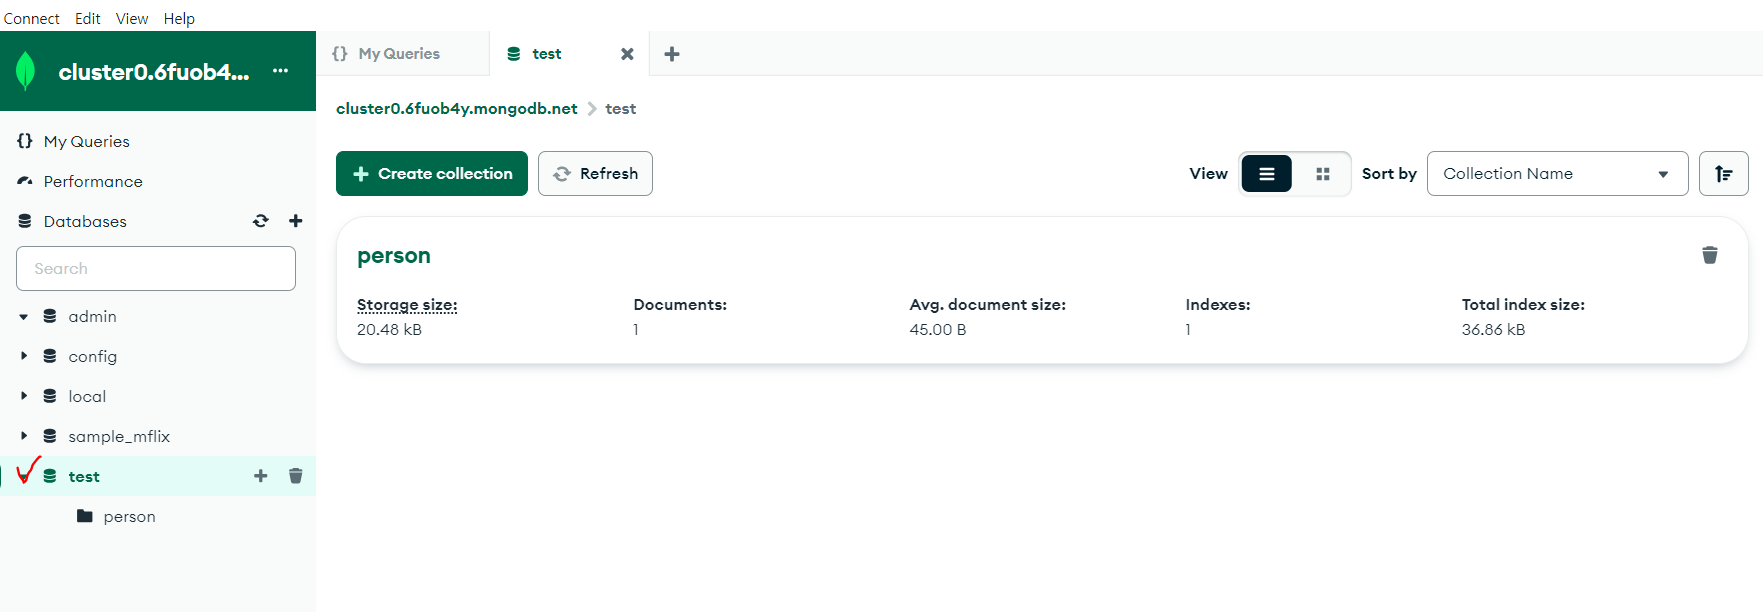This screenshot has width=1763, height=612.
Task: Open the Edit menu
Action: pos(88,18)
